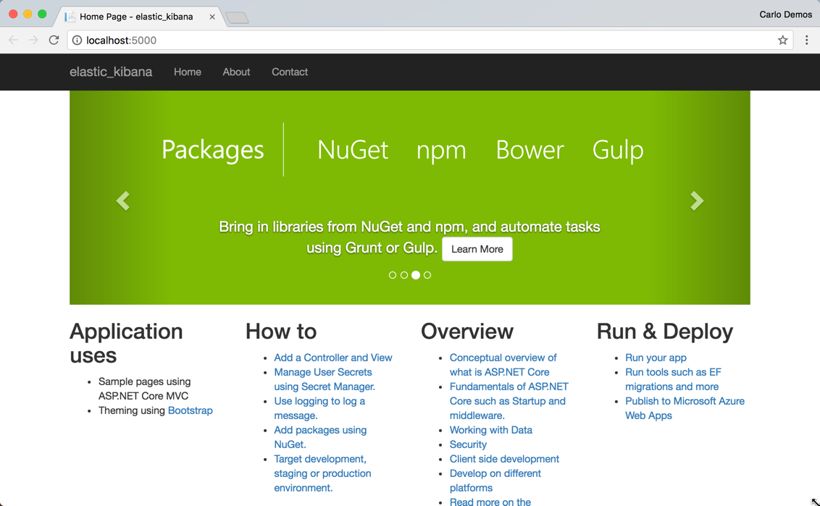Open the Client side development link
The height and width of the screenshot is (506, 820).
tap(504, 459)
